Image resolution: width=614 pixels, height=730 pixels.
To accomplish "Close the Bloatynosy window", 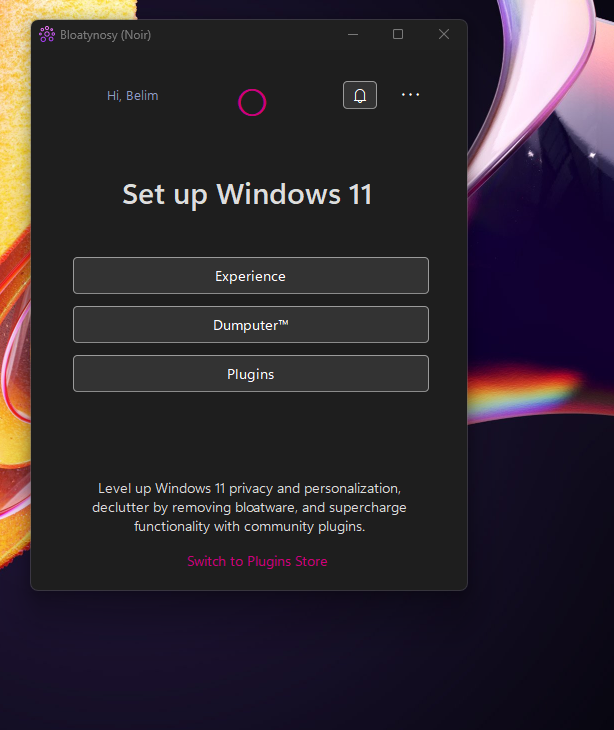I will point(444,34).
